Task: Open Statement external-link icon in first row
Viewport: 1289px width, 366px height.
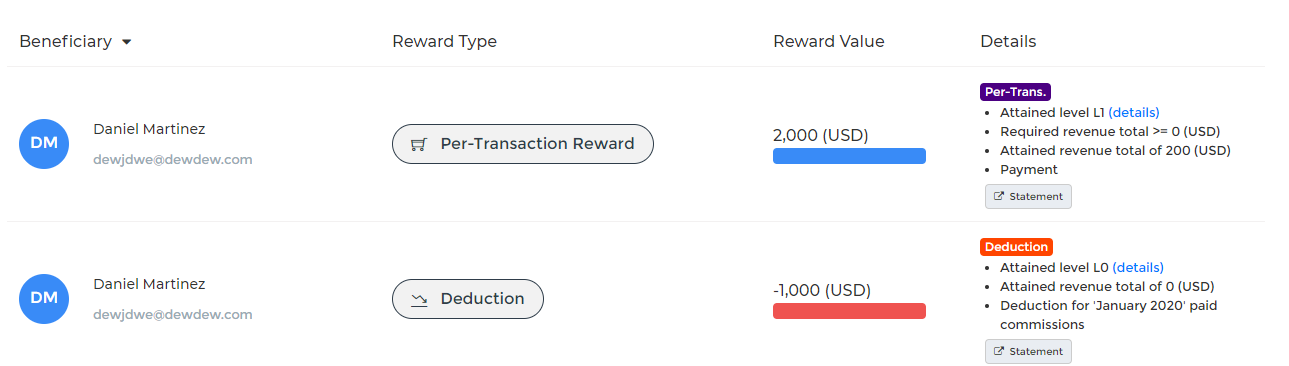Action: pos(998,196)
